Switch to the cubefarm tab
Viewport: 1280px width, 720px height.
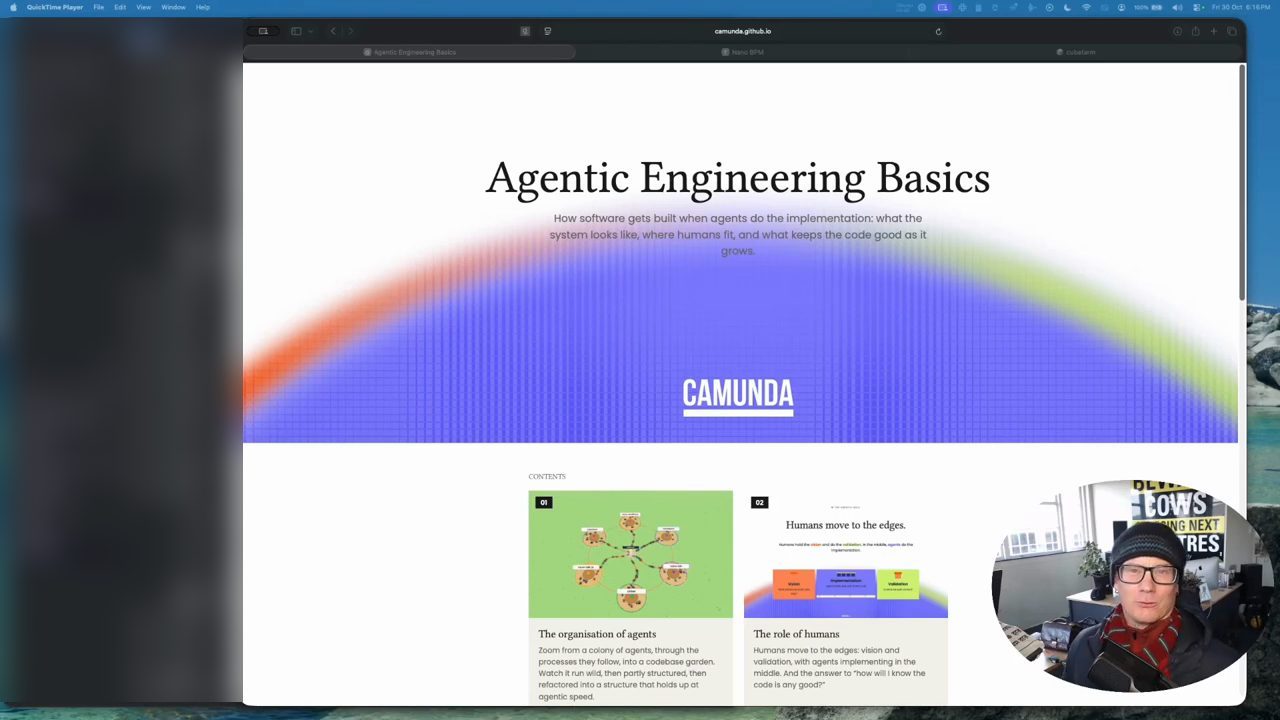pyautogui.click(x=1076, y=52)
